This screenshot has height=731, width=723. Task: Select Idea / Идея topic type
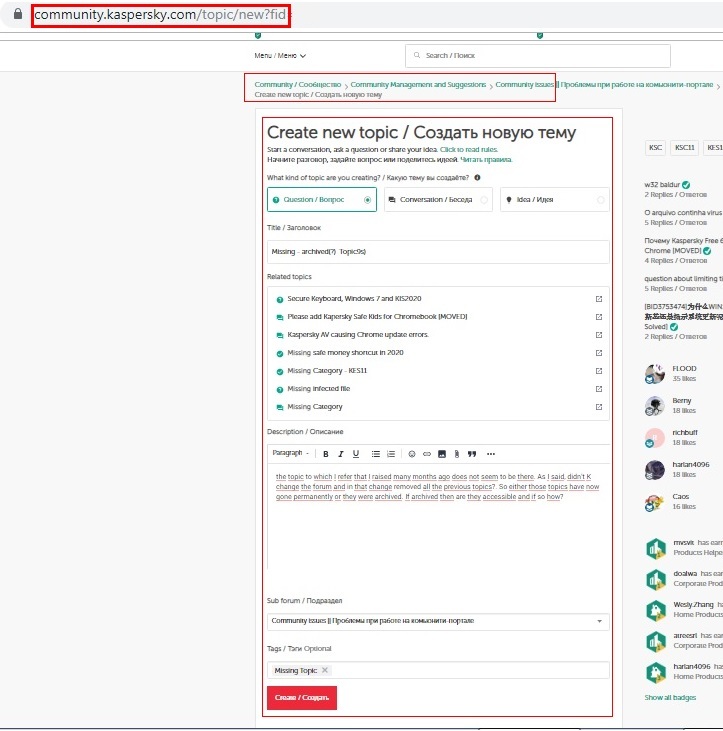[x=555, y=200]
